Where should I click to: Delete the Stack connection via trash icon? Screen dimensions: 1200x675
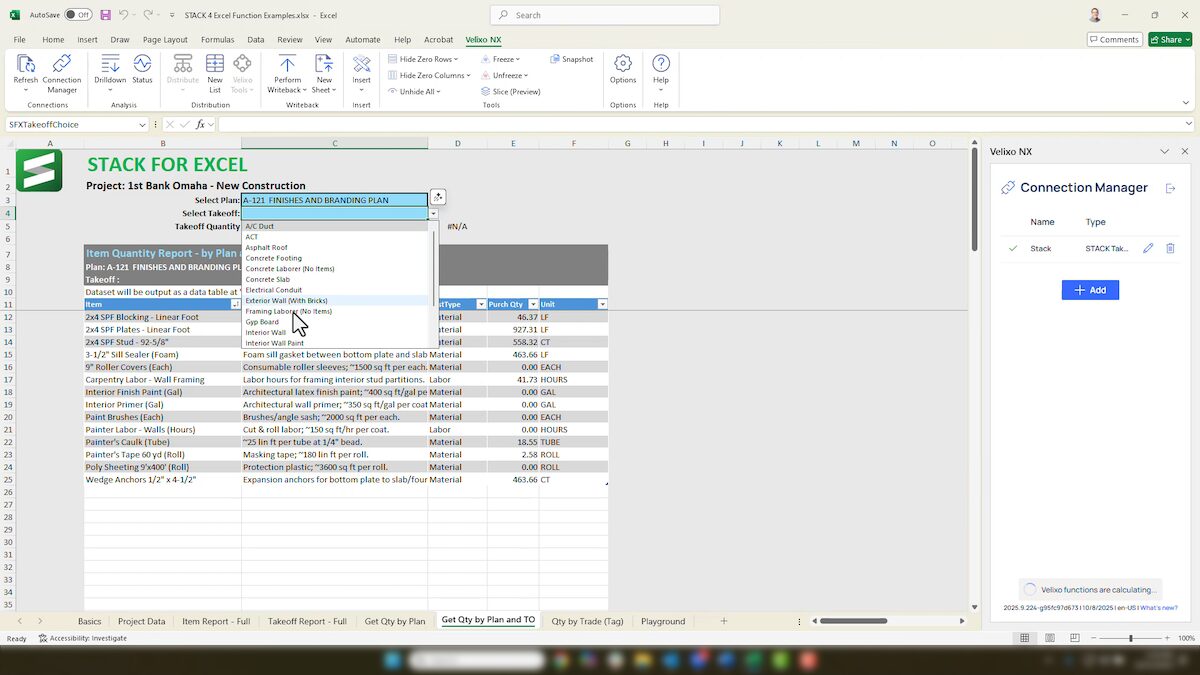[1170, 248]
